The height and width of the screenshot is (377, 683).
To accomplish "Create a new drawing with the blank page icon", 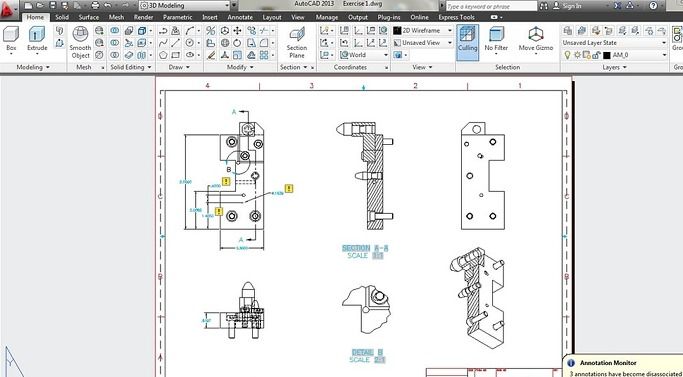I will tap(28, 6).
